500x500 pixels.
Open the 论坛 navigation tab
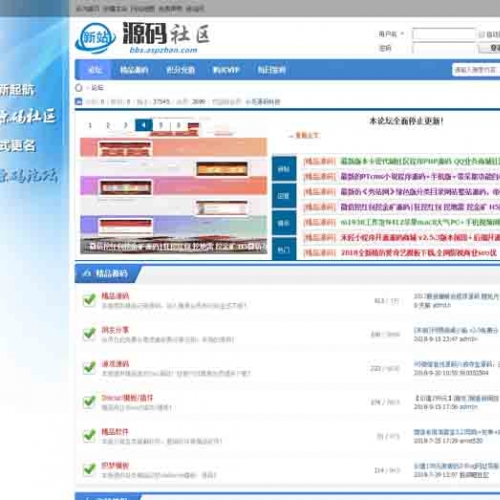click(x=94, y=70)
